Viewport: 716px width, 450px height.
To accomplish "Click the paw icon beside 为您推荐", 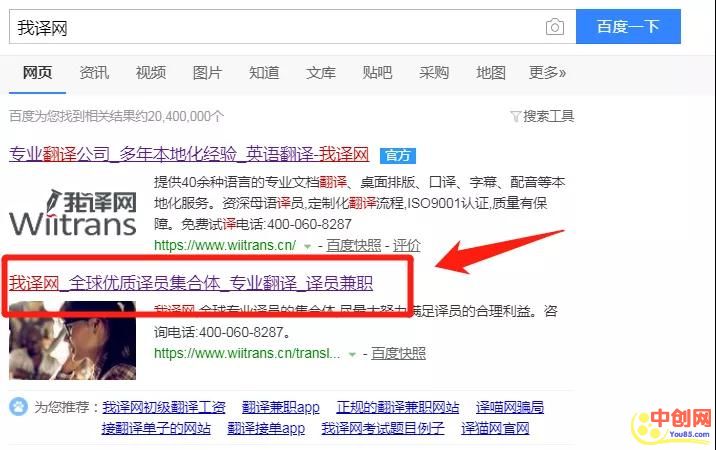I will [19, 407].
